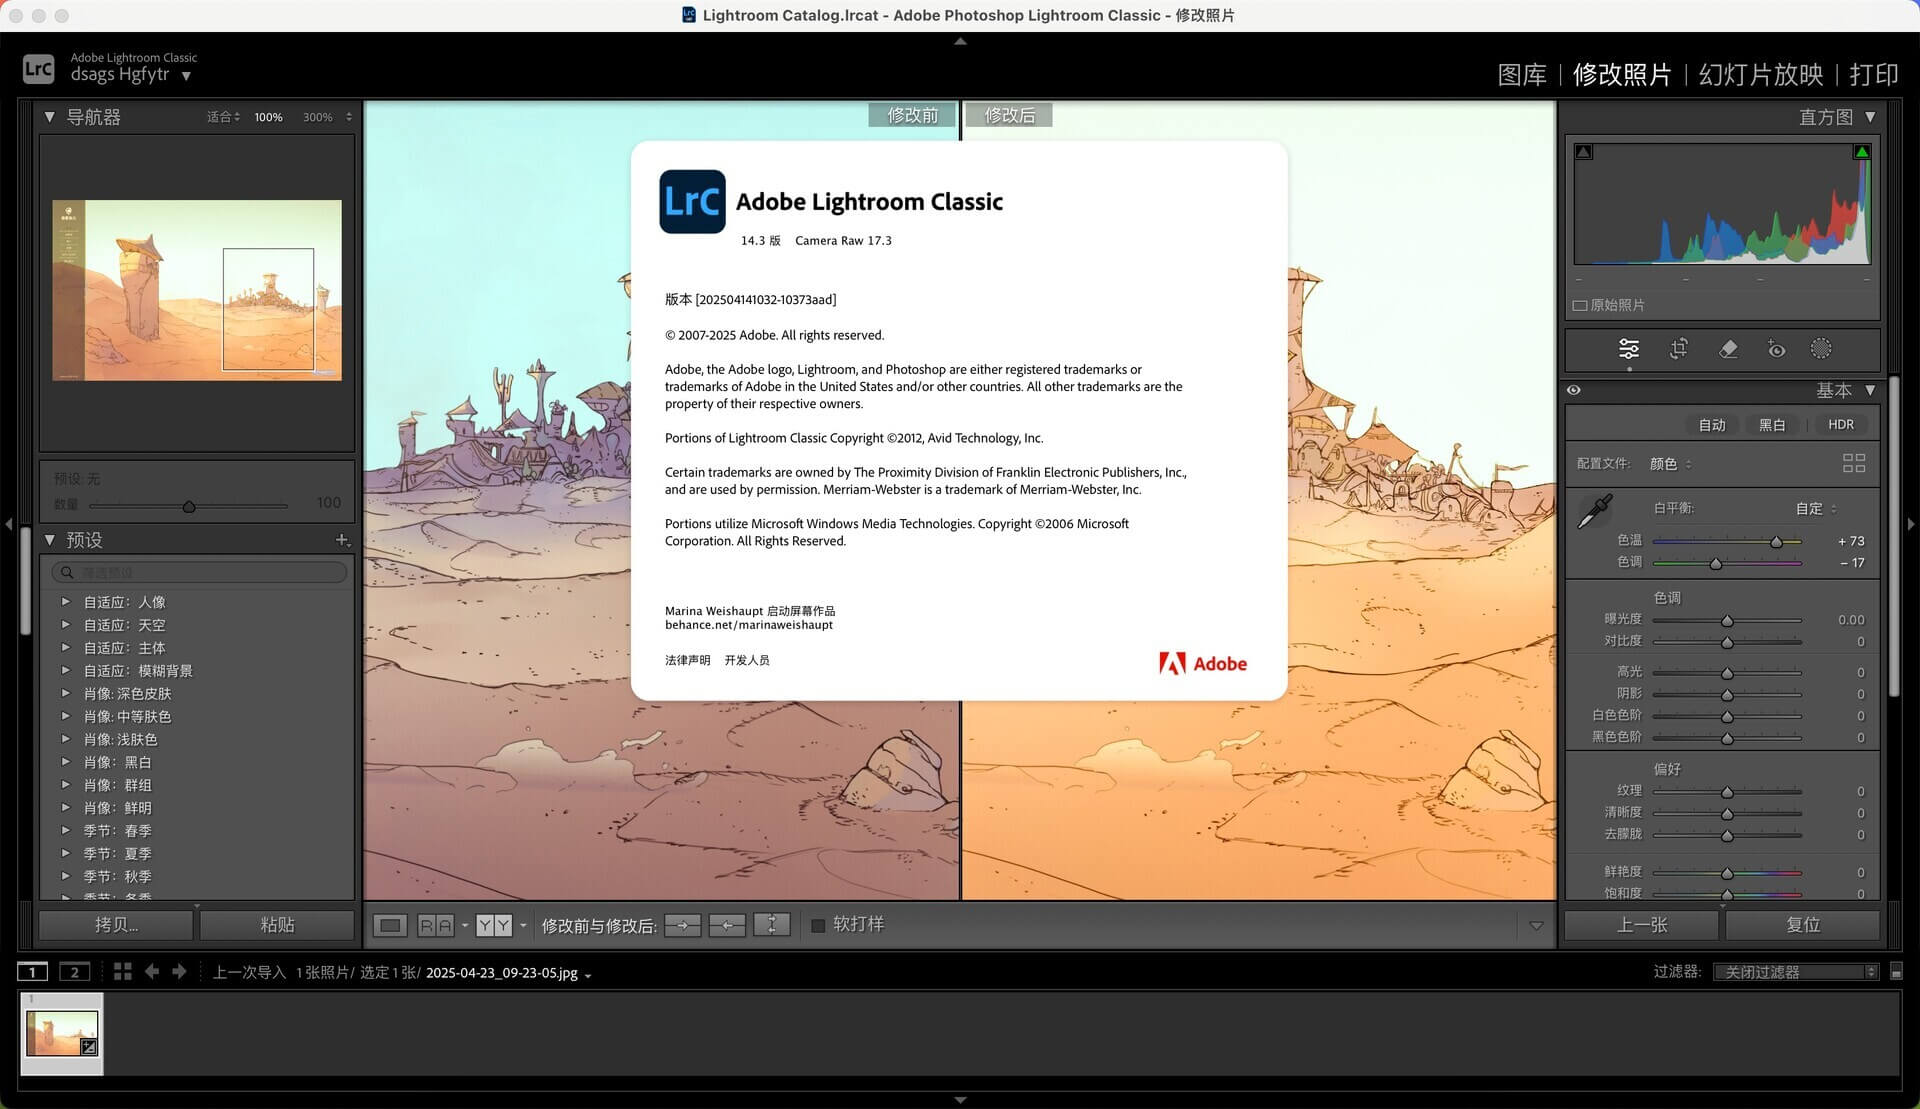Collapse the right panel group arrow
The height and width of the screenshot is (1109, 1920).
[x=1911, y=524]
